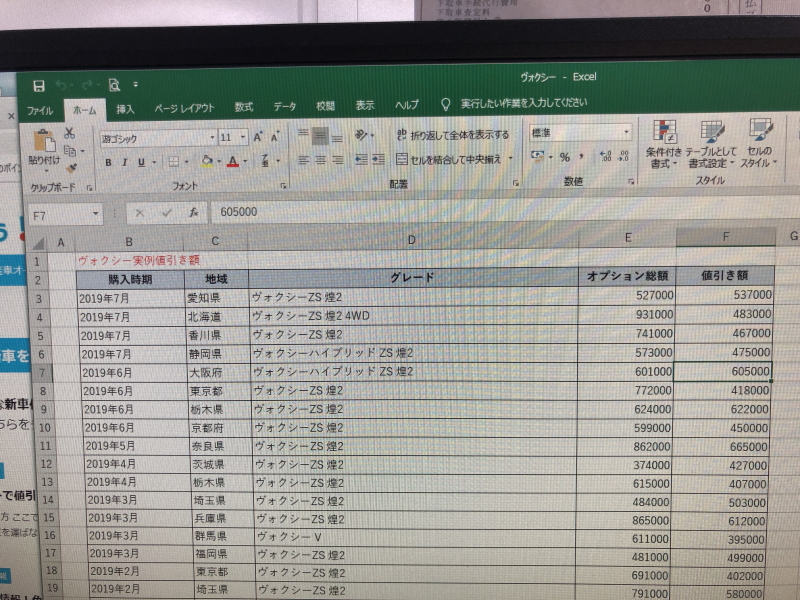Toggle center horizontal alignment
The image size is (800, 600).
pos(320,160)
